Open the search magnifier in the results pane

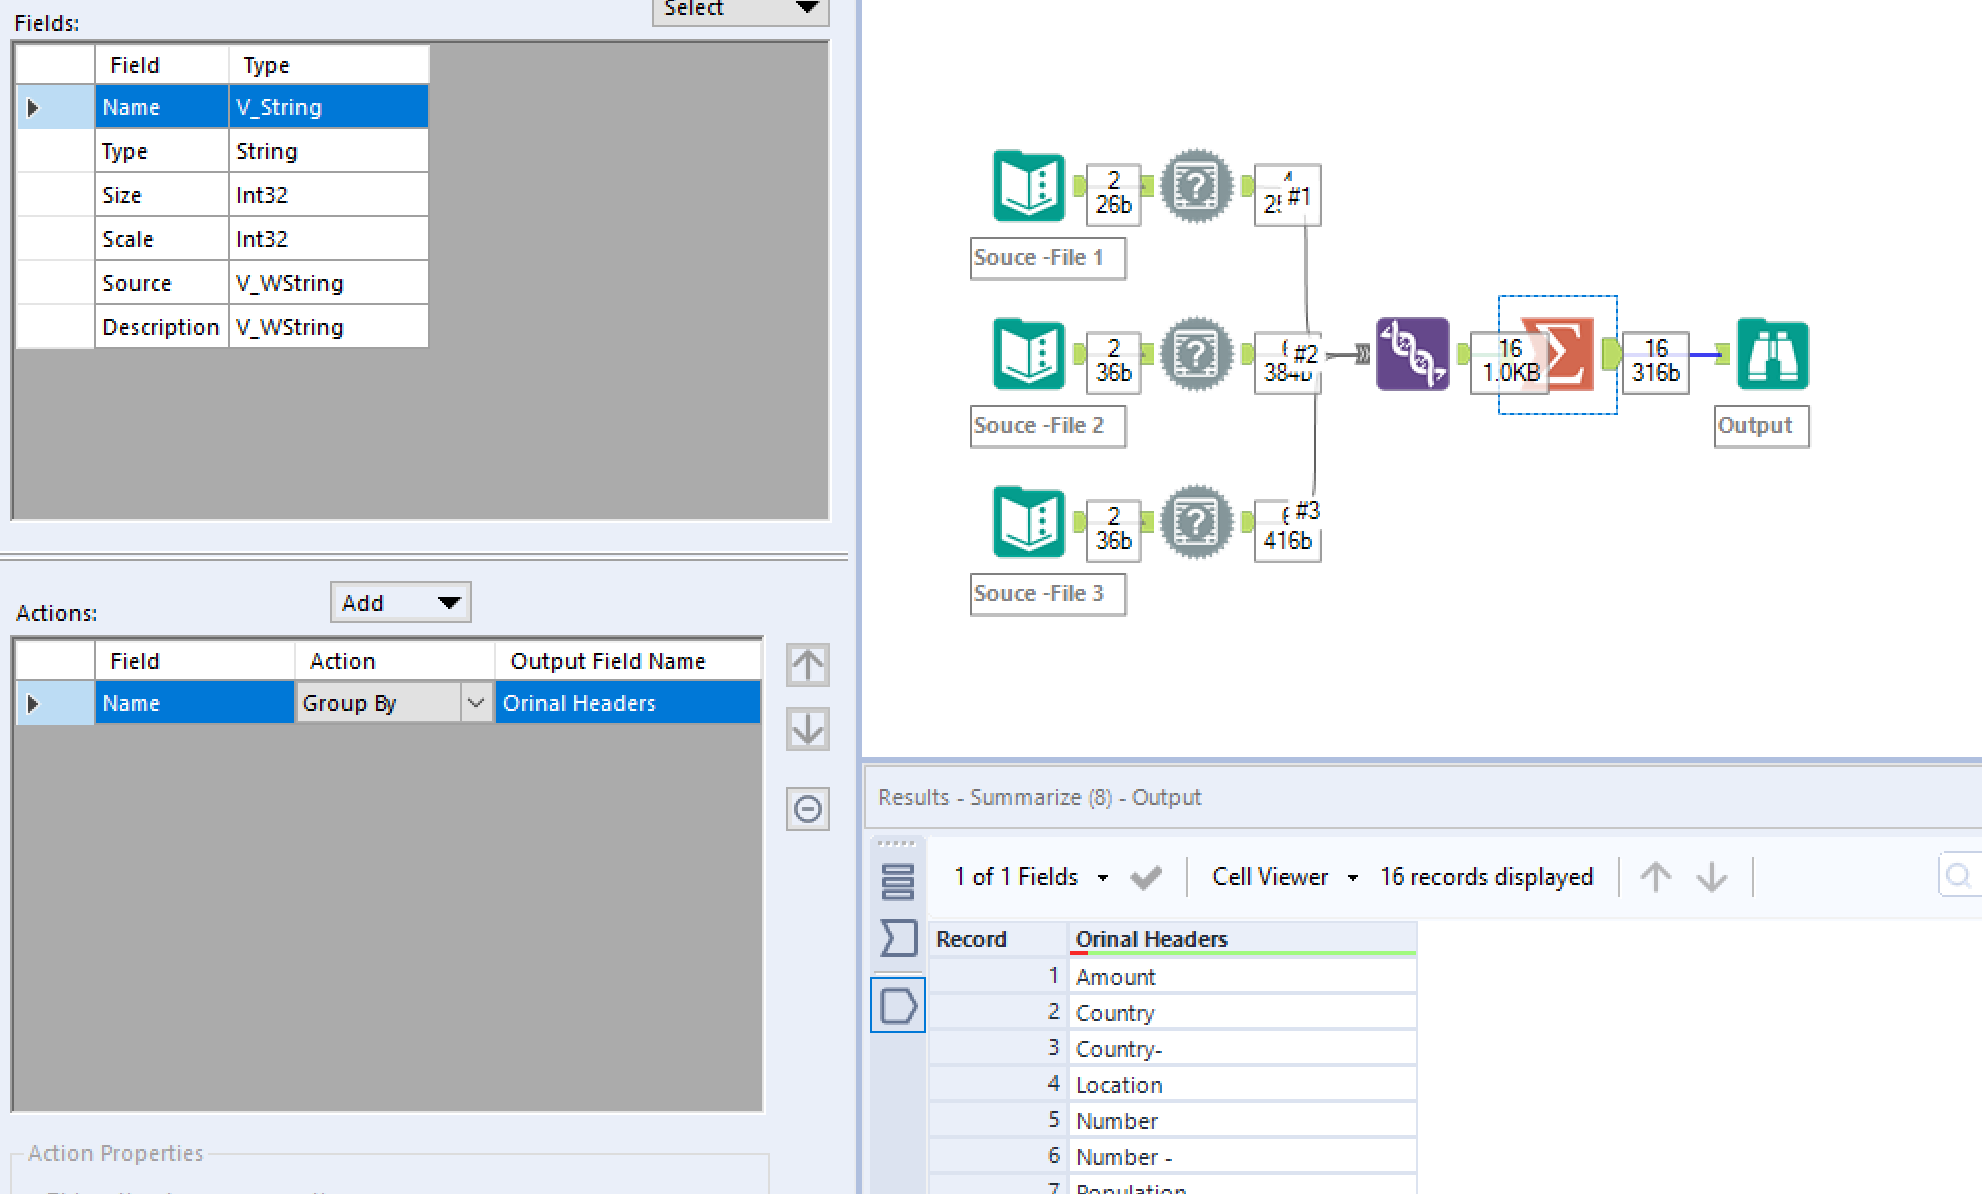(1959, 876)
